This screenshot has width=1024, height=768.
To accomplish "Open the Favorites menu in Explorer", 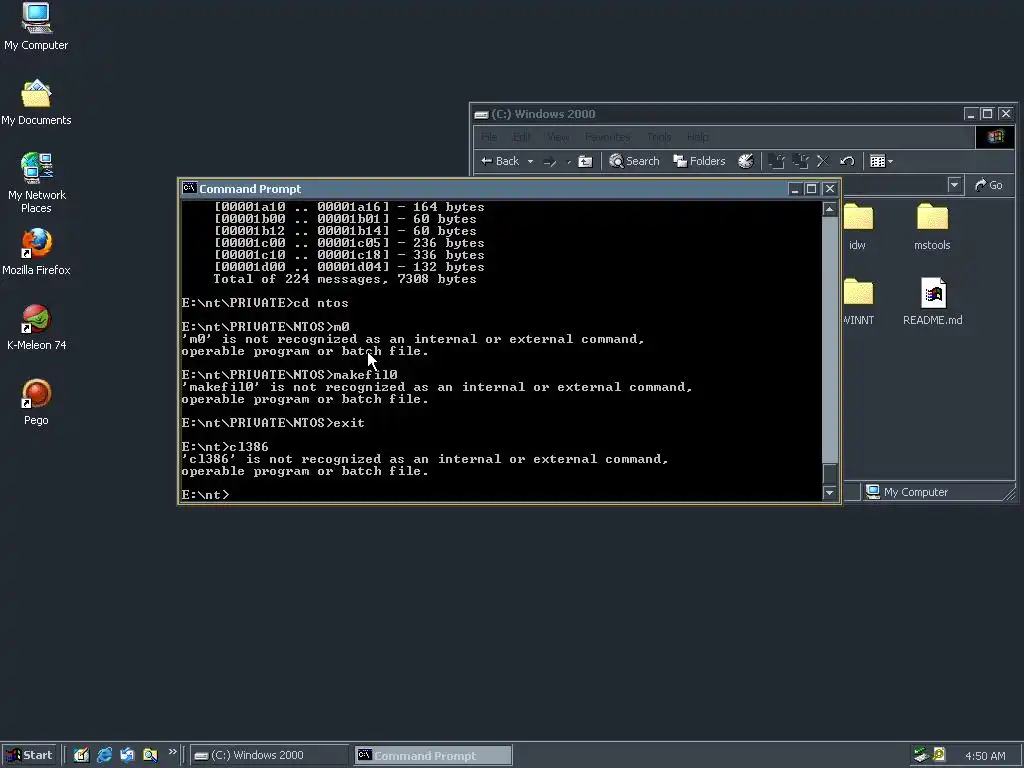I will pyautogui.click(x=607, y=137).
